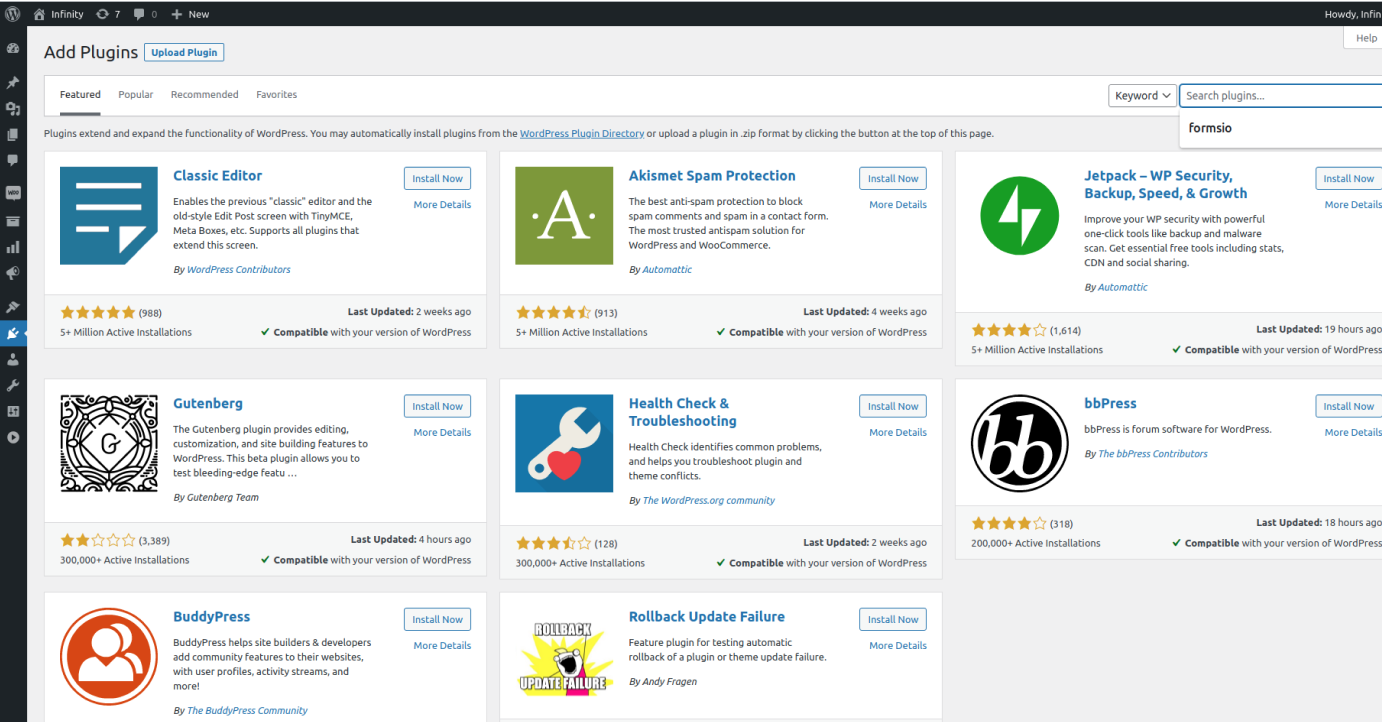The height and width of the screenshot is (722, 1382).
Task: Expand the collapsed sidebar menu
Action: [x=13, y=437]
